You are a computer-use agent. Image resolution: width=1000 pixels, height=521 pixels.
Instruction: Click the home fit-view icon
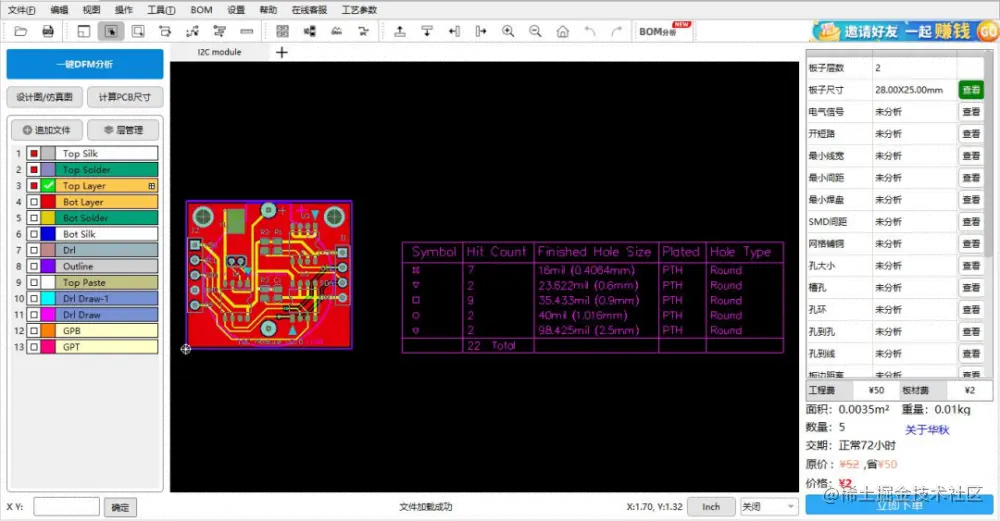[562, 31]
